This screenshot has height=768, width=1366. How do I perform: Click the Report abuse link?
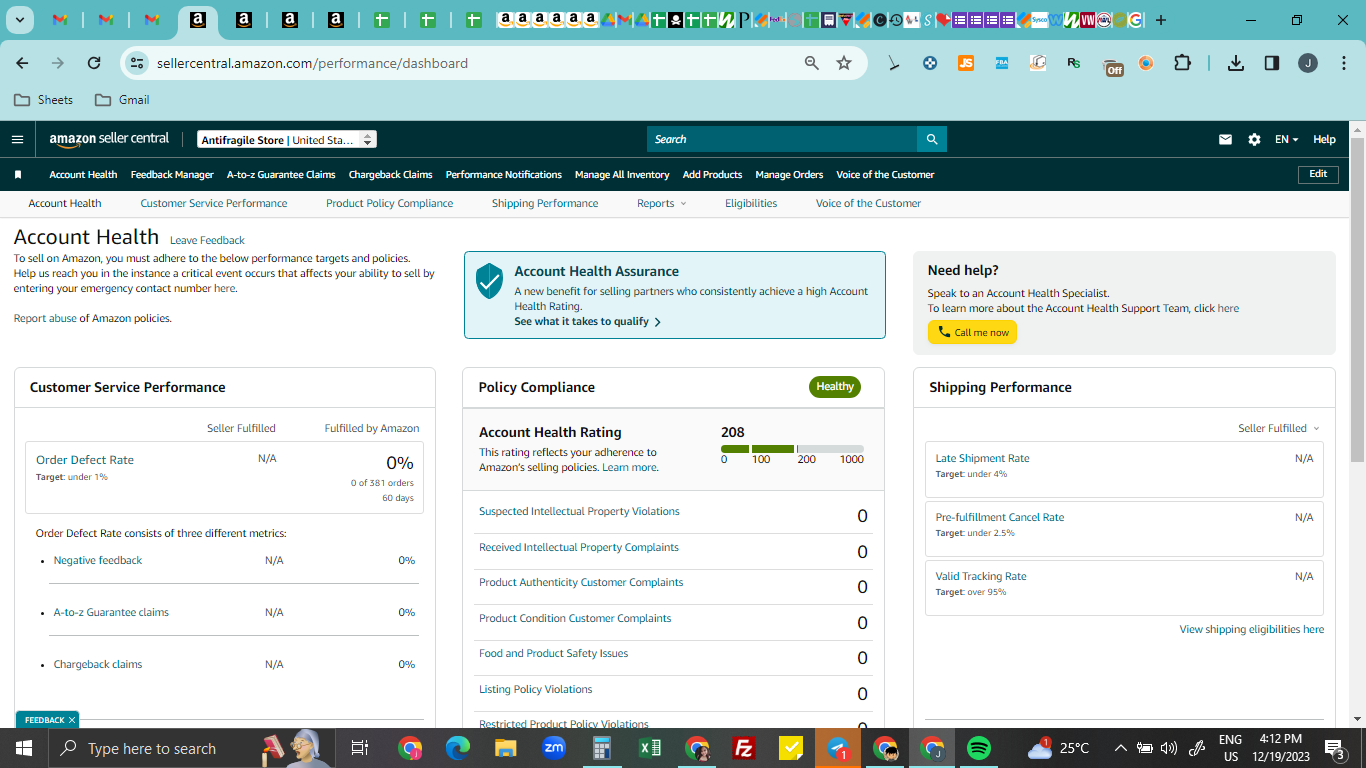45,318
